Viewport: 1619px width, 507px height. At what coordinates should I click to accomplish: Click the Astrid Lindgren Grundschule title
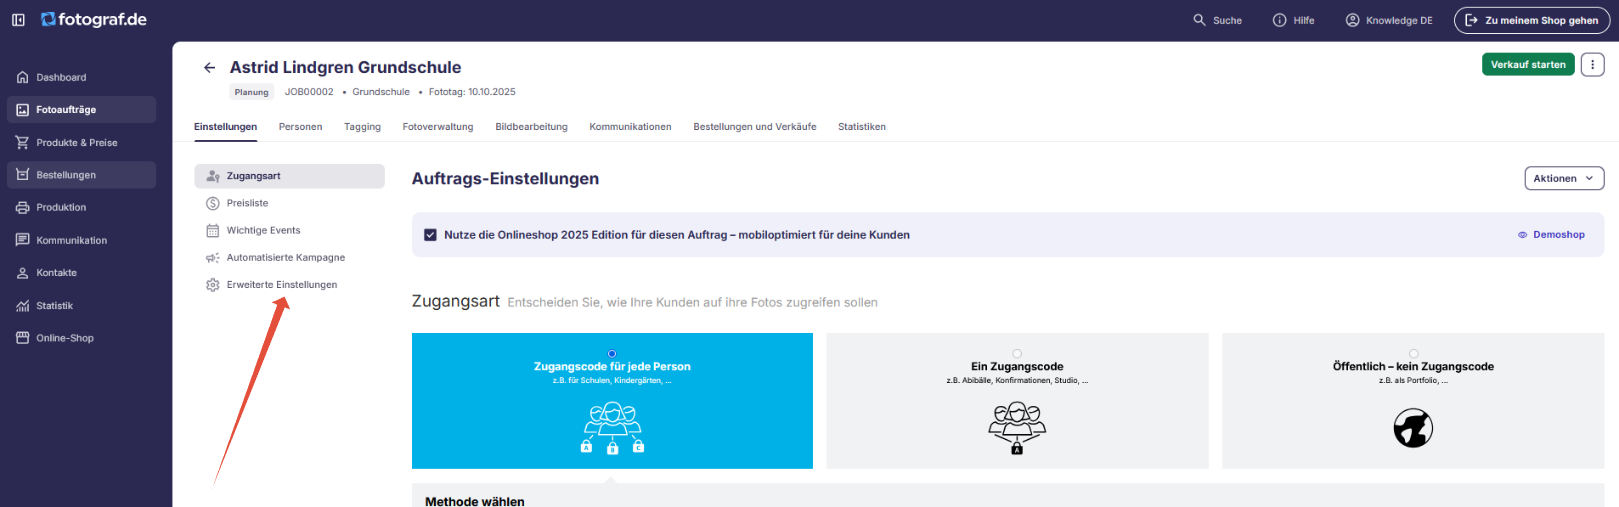click(345, 67)
